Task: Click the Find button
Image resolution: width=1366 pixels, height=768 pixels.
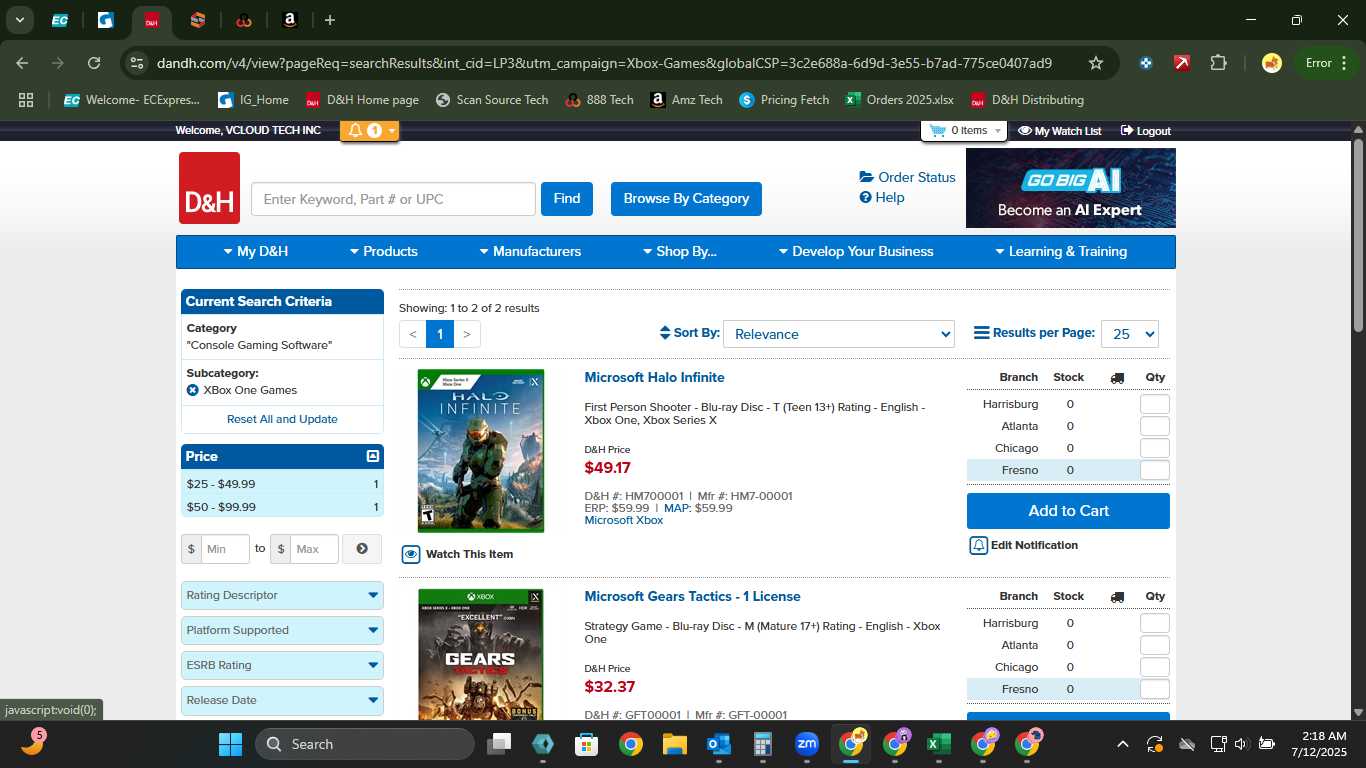Action: [567, 198]
